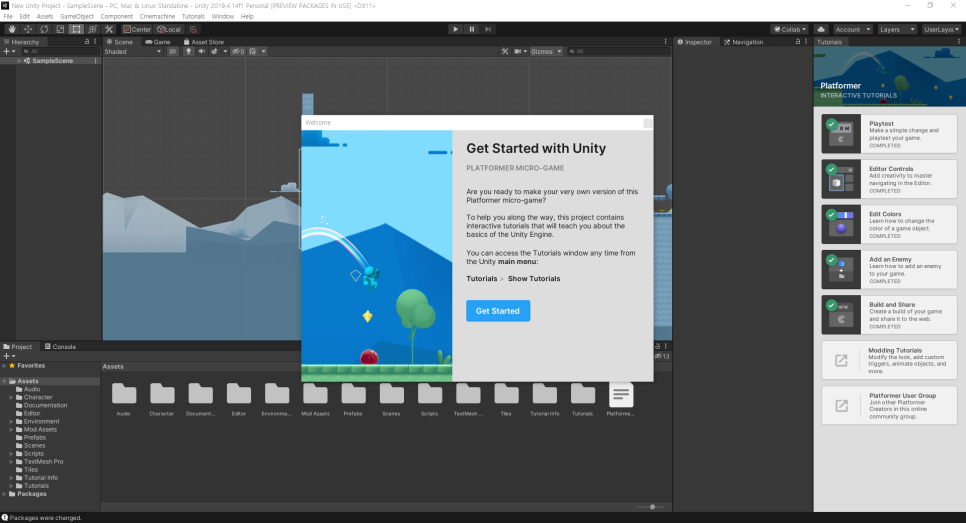The width and height of the screenshot is (966, 523).
Task: Toggle Hierarchy panel lock icon
Action: coord(87,42)
